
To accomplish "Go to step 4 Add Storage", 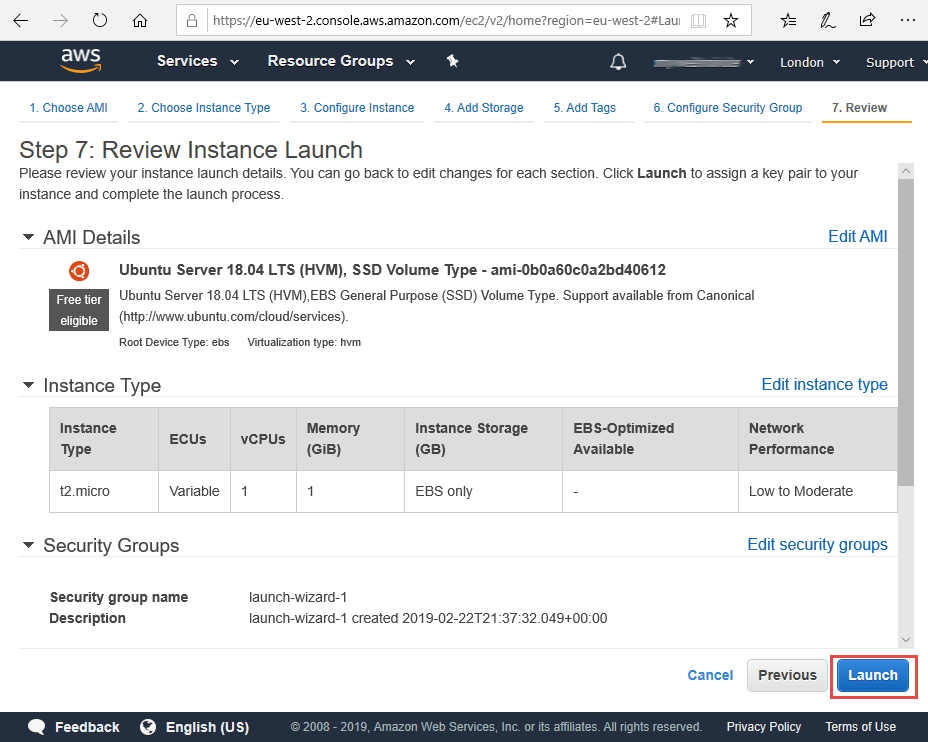I will [484, 108].
